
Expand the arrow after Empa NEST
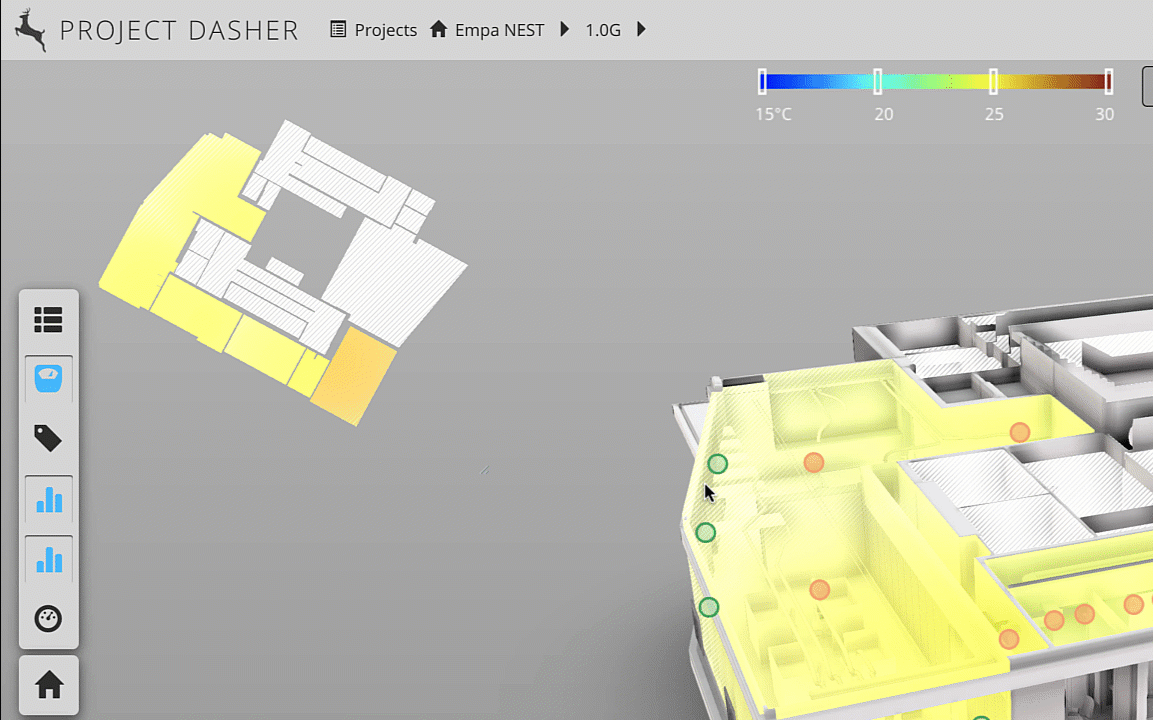pyautogui.click(x=564, y=30)
